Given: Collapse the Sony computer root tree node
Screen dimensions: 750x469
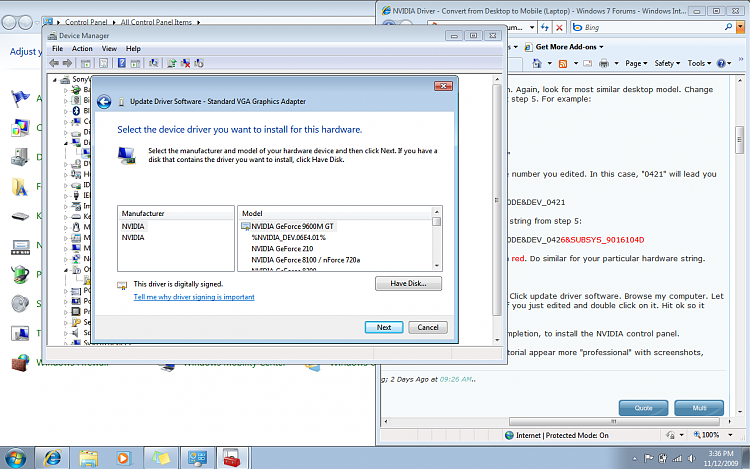Looking at the screenshot, I should click(55, 80).
